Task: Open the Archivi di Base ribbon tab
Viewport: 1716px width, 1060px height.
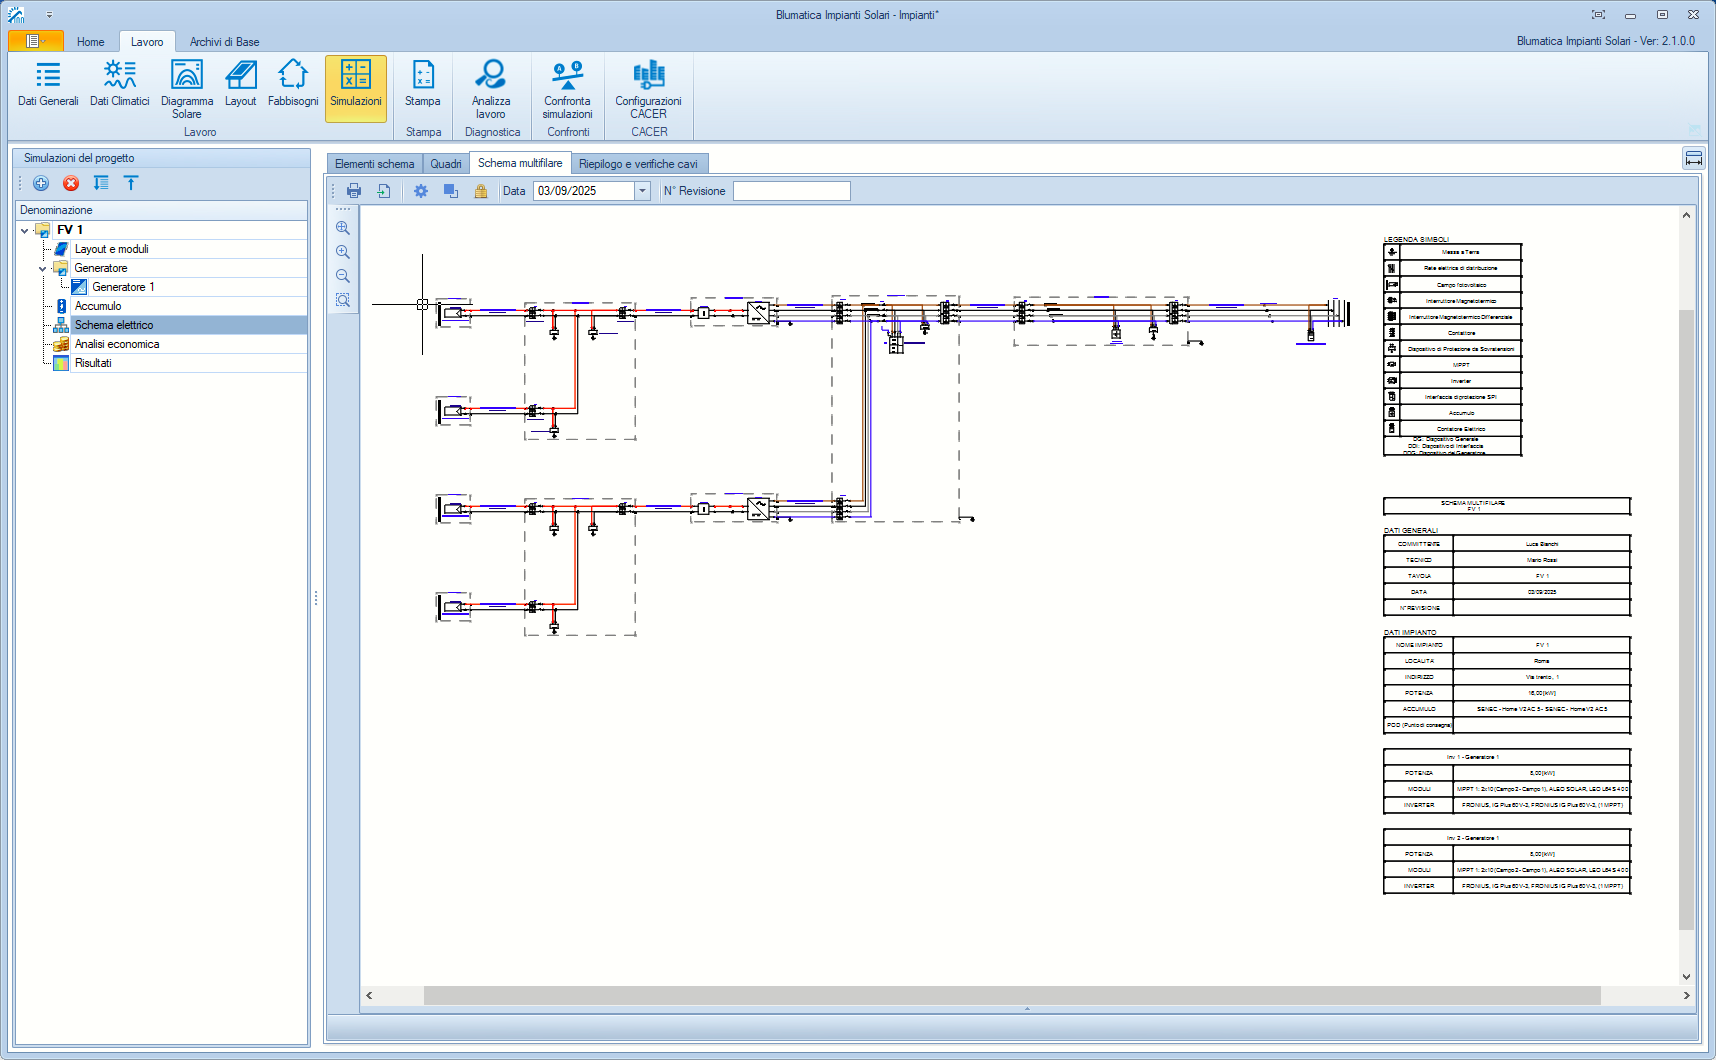Action: coord(224,42)
